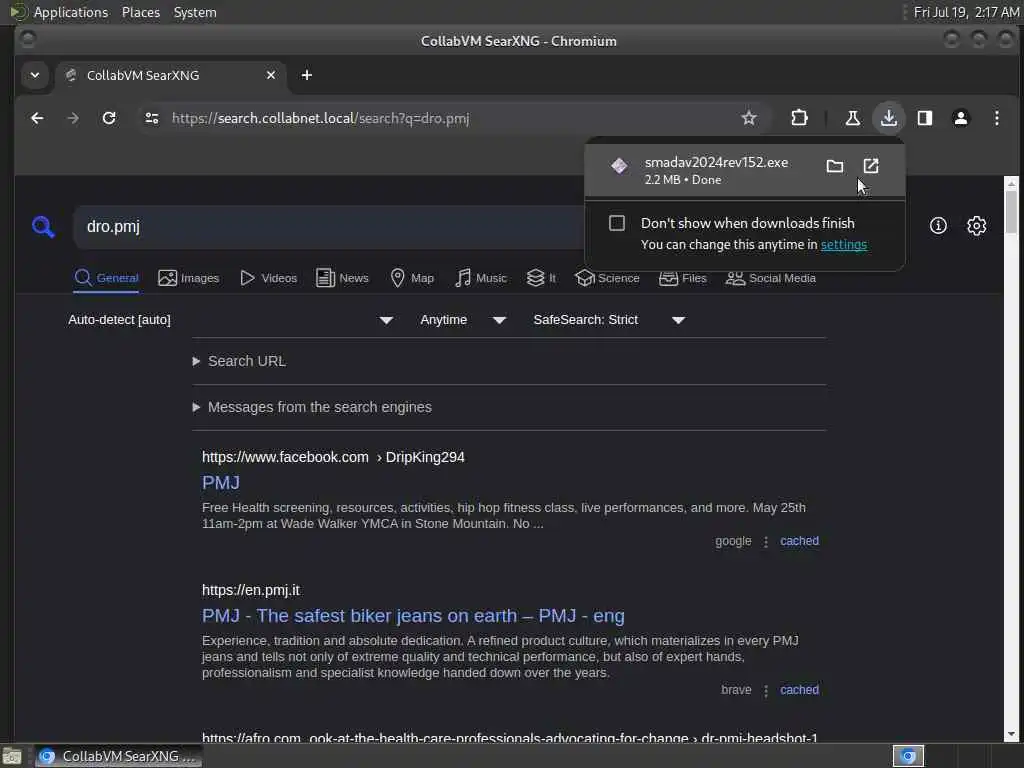Image resolution: width=1024 pixels, height=768 pixels.
Task: Click the smadav2024rev152.exe file icon
Action: point(619,166)
